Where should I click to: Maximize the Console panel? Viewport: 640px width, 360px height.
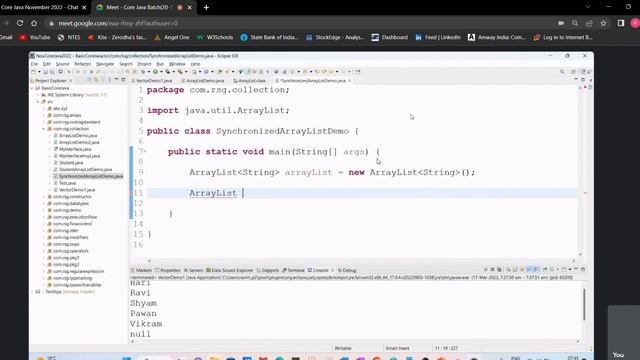click(583, 269)
